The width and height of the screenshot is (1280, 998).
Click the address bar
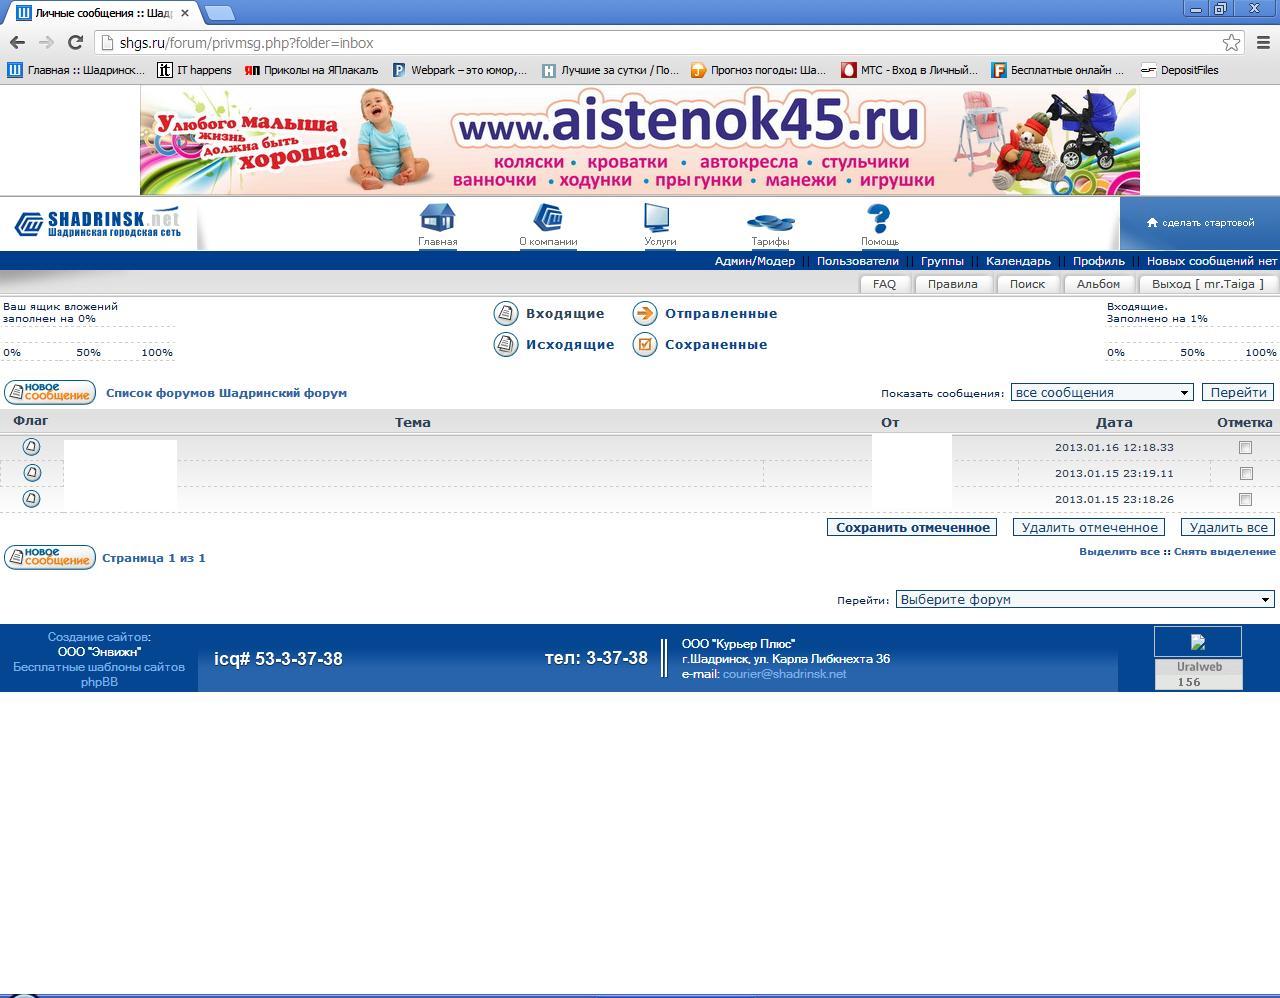point(660,43)
